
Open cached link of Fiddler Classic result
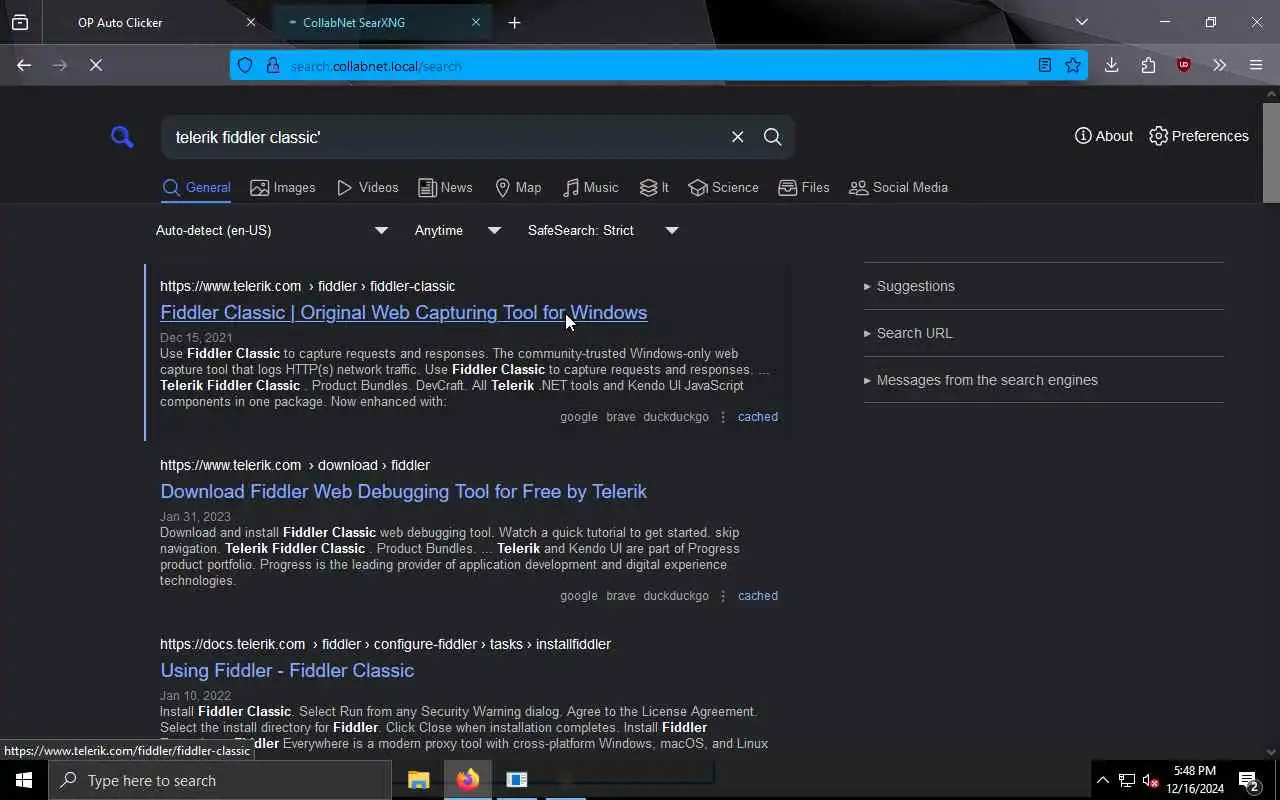pos(757,417)
